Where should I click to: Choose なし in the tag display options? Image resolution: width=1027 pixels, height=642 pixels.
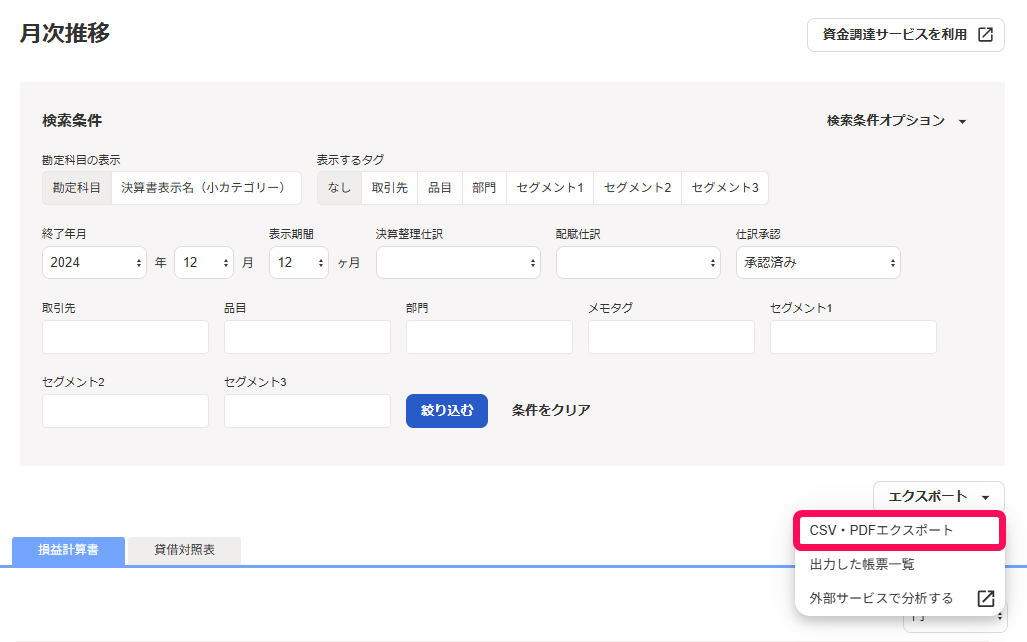[x=339, y=188]
